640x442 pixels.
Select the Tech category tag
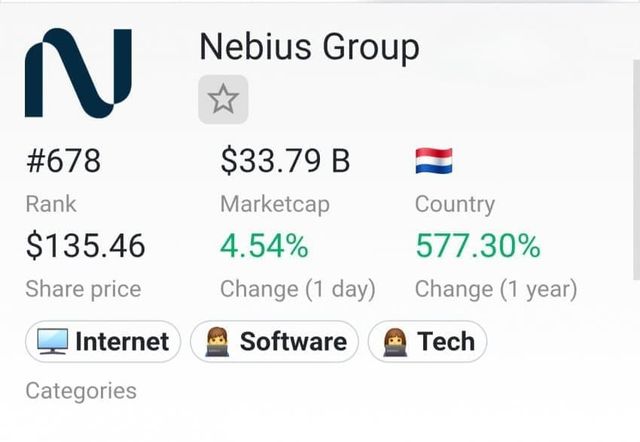click(x=428, y=342)
